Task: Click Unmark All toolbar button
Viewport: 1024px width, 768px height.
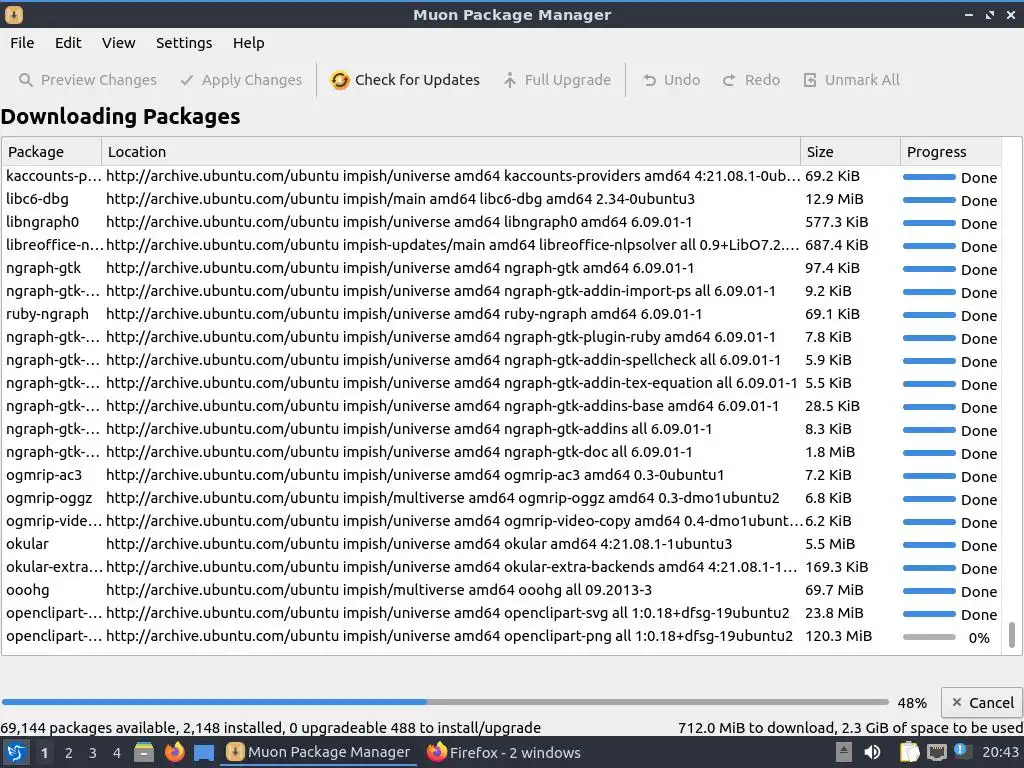Action: [852, 80]
